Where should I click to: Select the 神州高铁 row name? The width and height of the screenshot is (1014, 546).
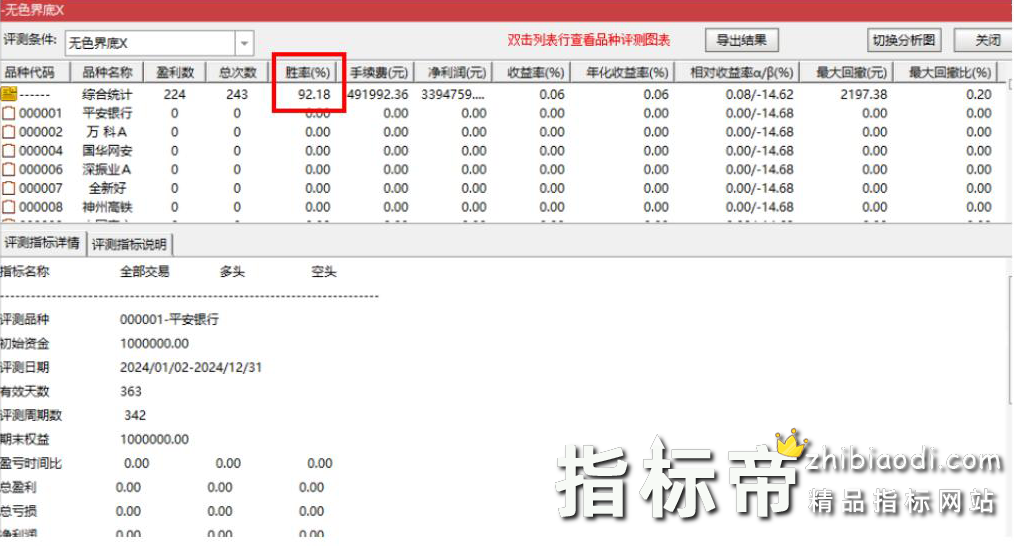coord(107,207)
